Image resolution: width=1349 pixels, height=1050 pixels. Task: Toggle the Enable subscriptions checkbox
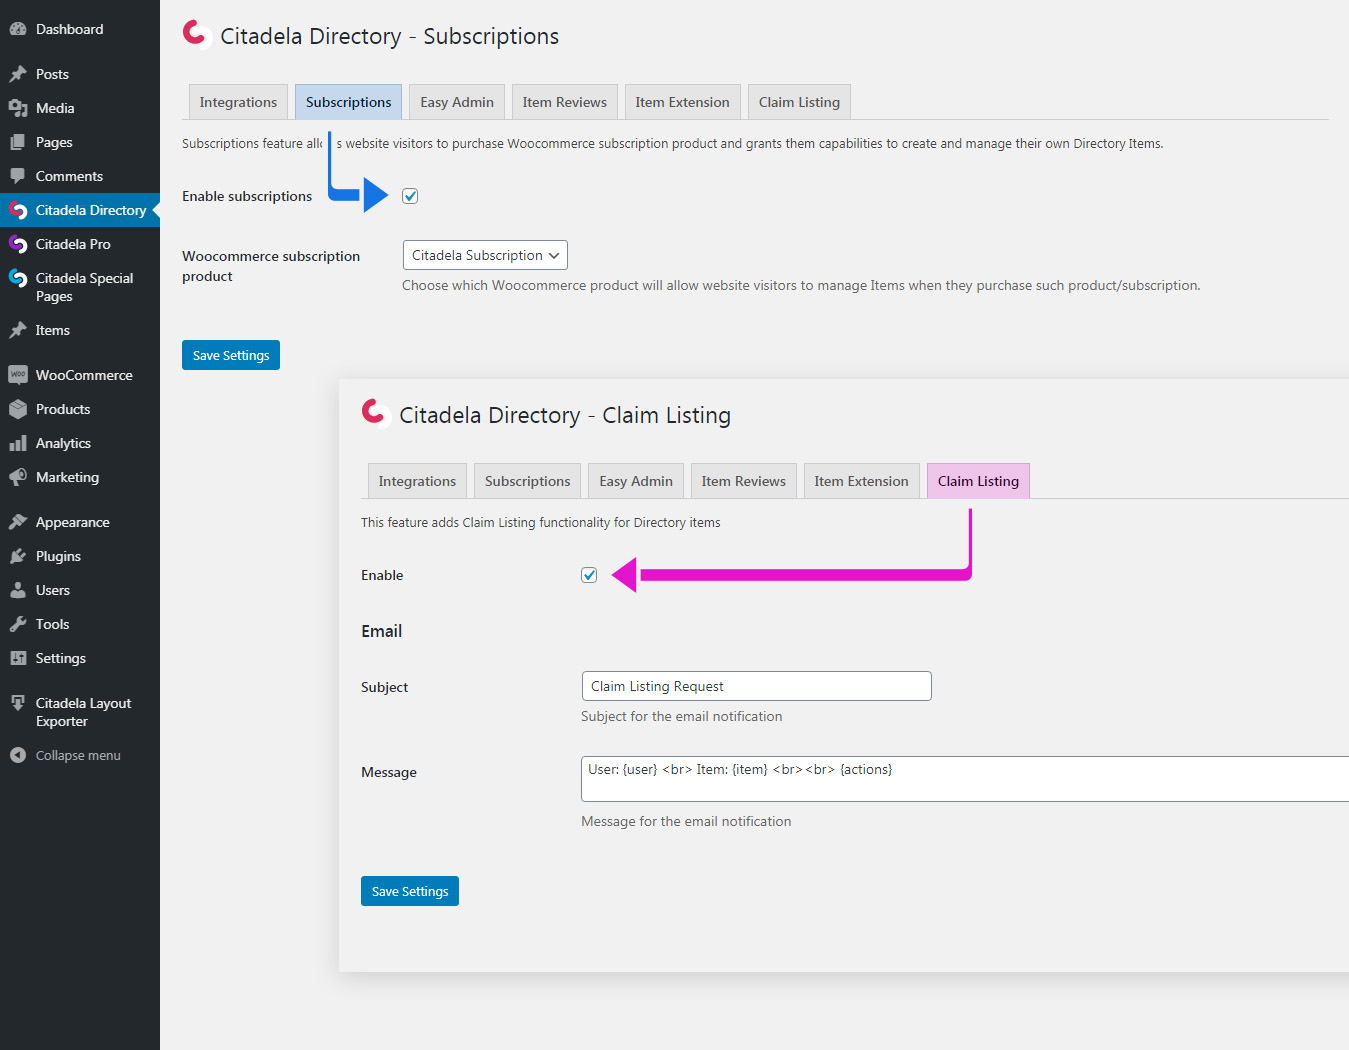(410, 196)
